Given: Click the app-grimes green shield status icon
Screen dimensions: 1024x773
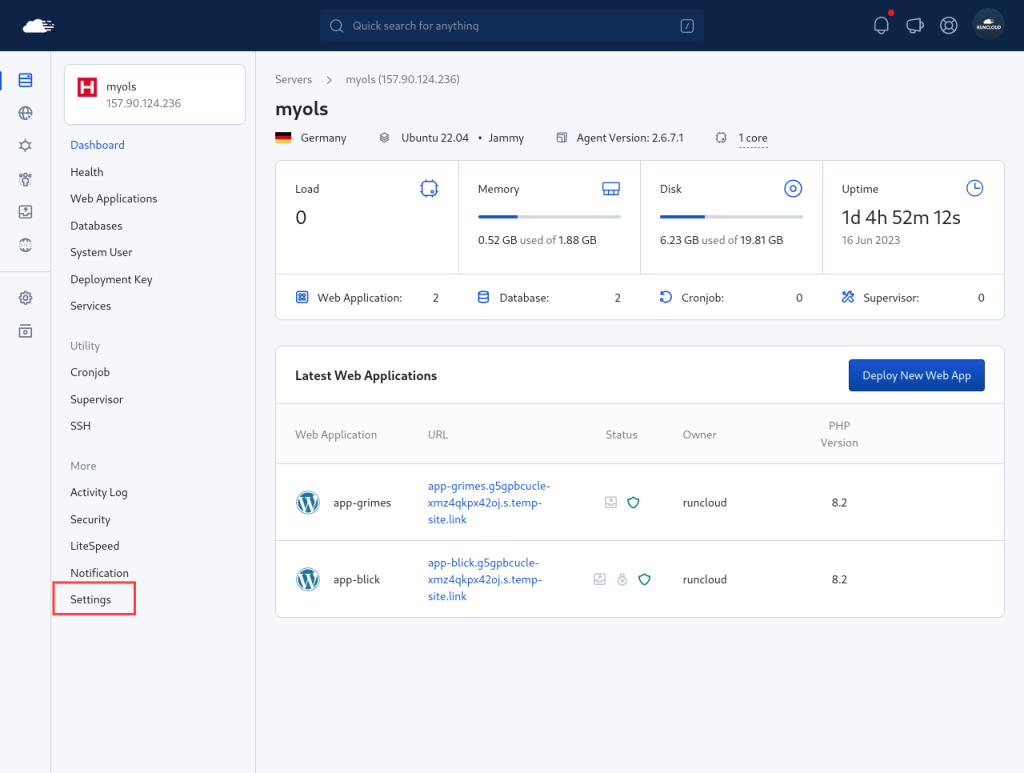Looking at the screenshot, I should (x=633, y=503).
